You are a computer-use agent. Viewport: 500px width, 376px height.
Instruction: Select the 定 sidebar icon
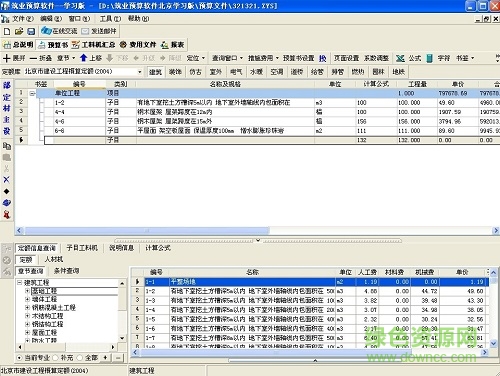(x=7, y=97)
